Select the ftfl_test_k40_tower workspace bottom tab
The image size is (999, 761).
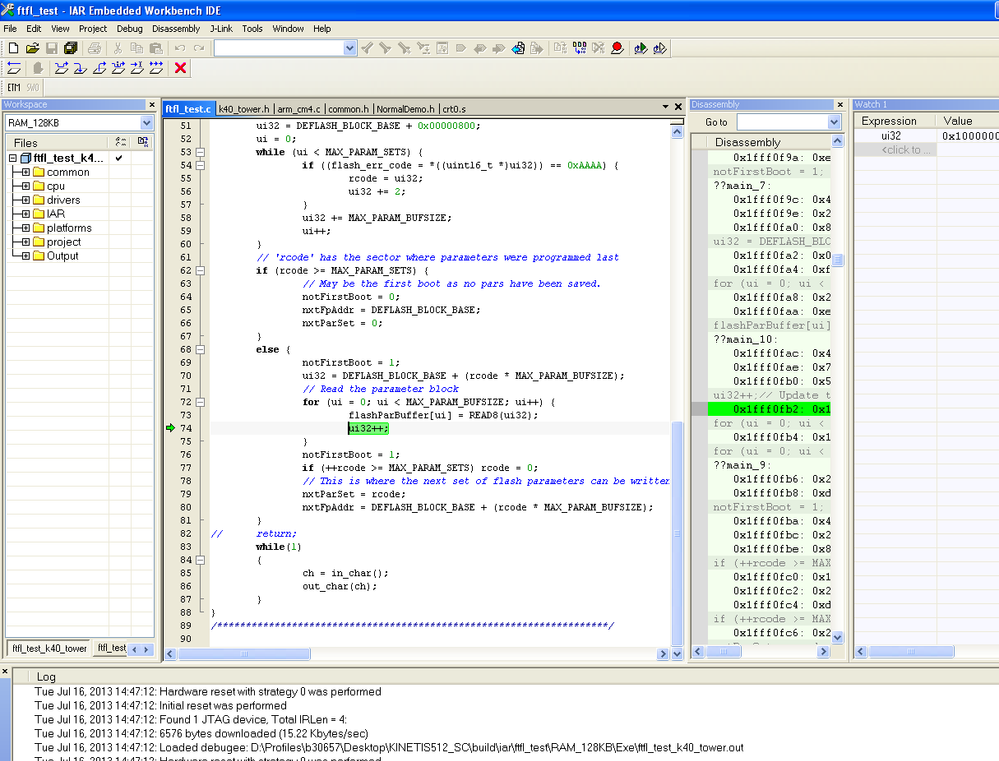(48, 649)
